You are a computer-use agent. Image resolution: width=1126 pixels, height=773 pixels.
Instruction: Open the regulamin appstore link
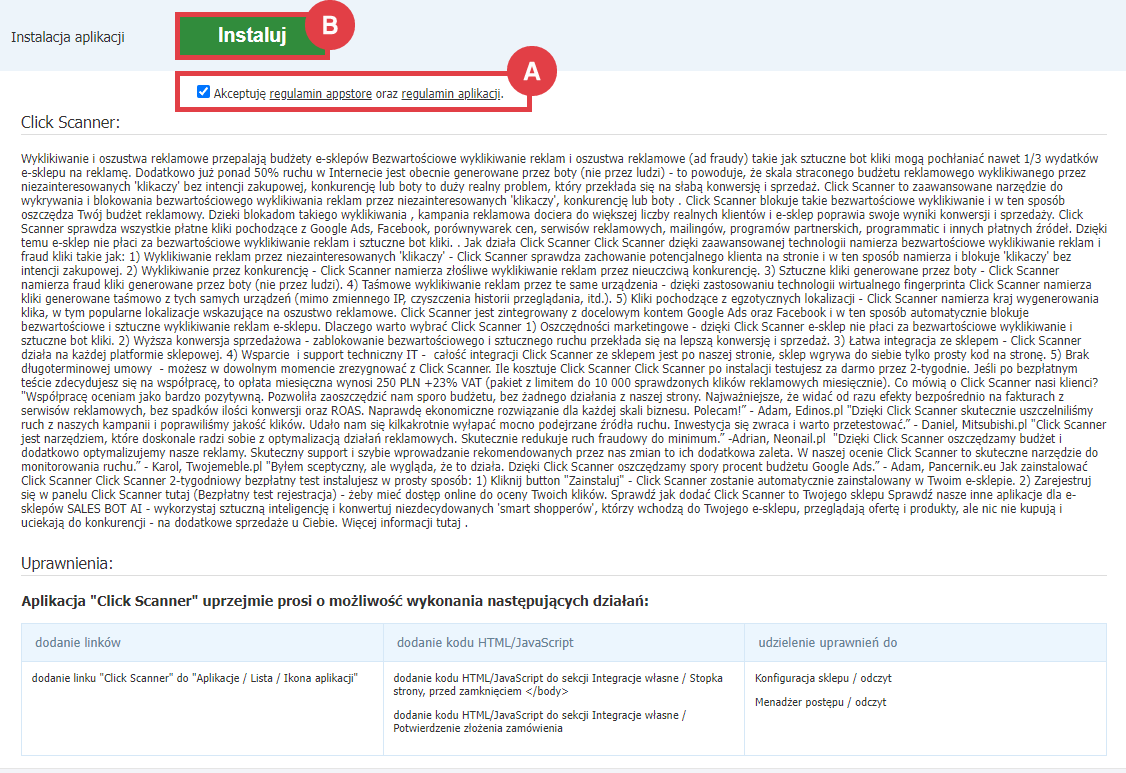point(320,93)
